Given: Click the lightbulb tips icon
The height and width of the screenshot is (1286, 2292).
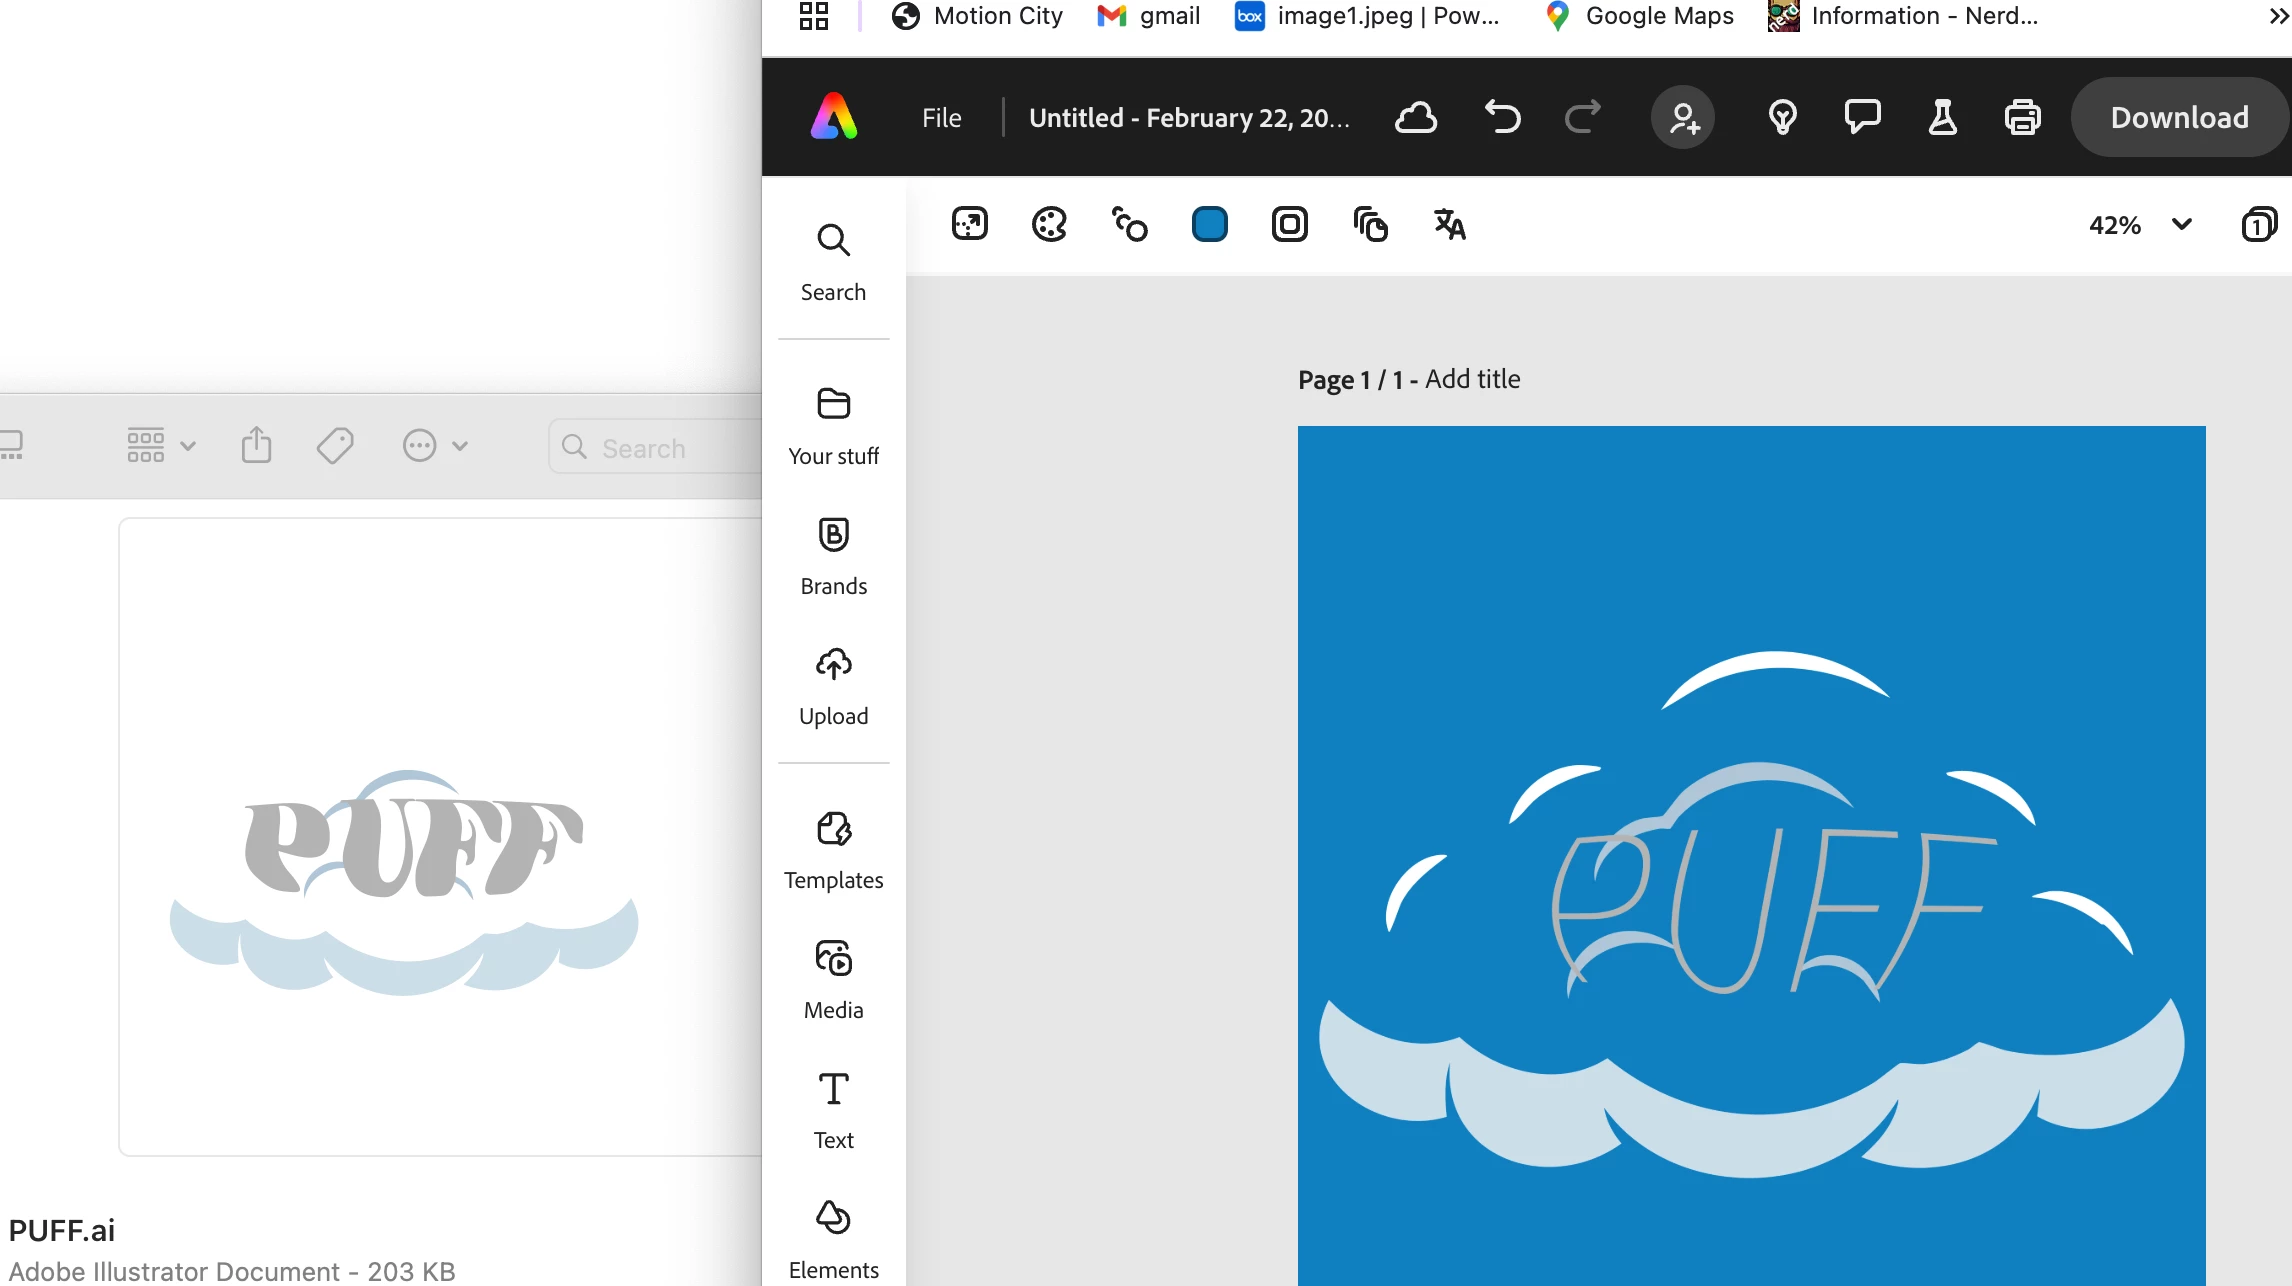Looking at the screenshot, I should pyautogui.click(x=1782, y=117).
